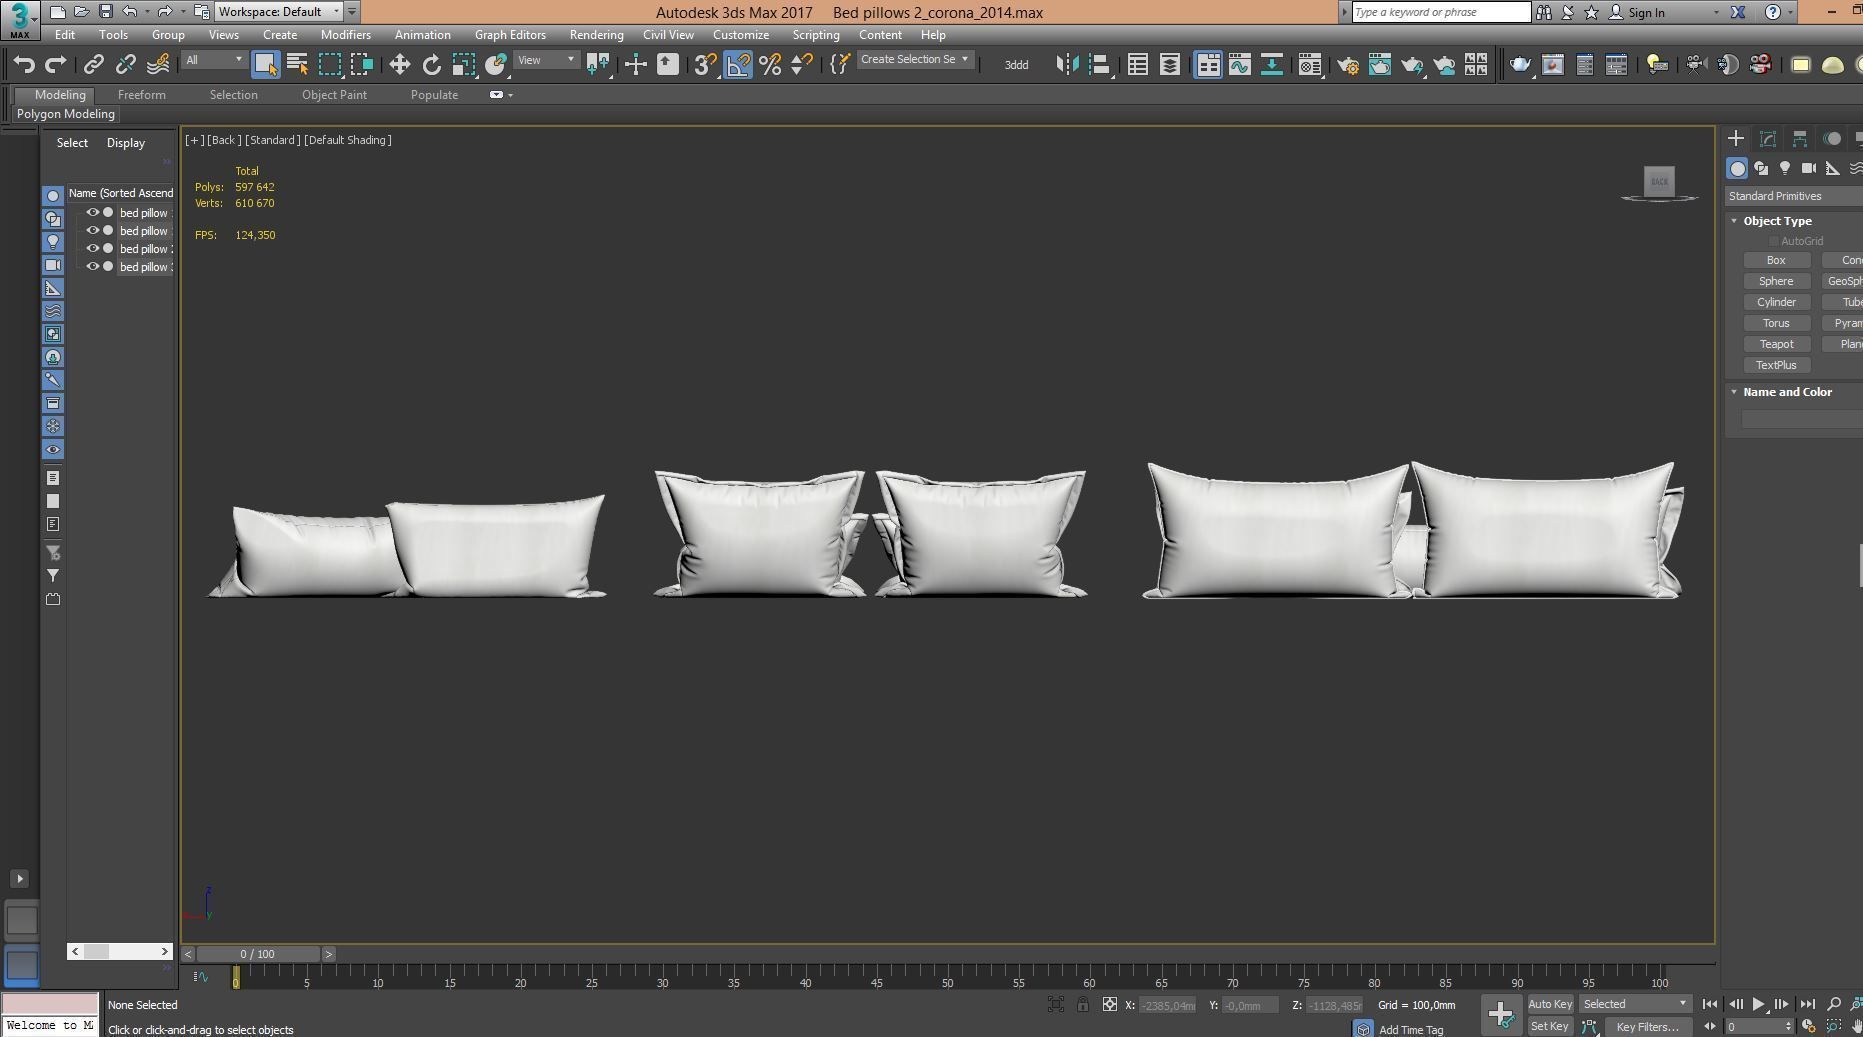
Task: Click the ViewCube Back face
Action: 1659,181
